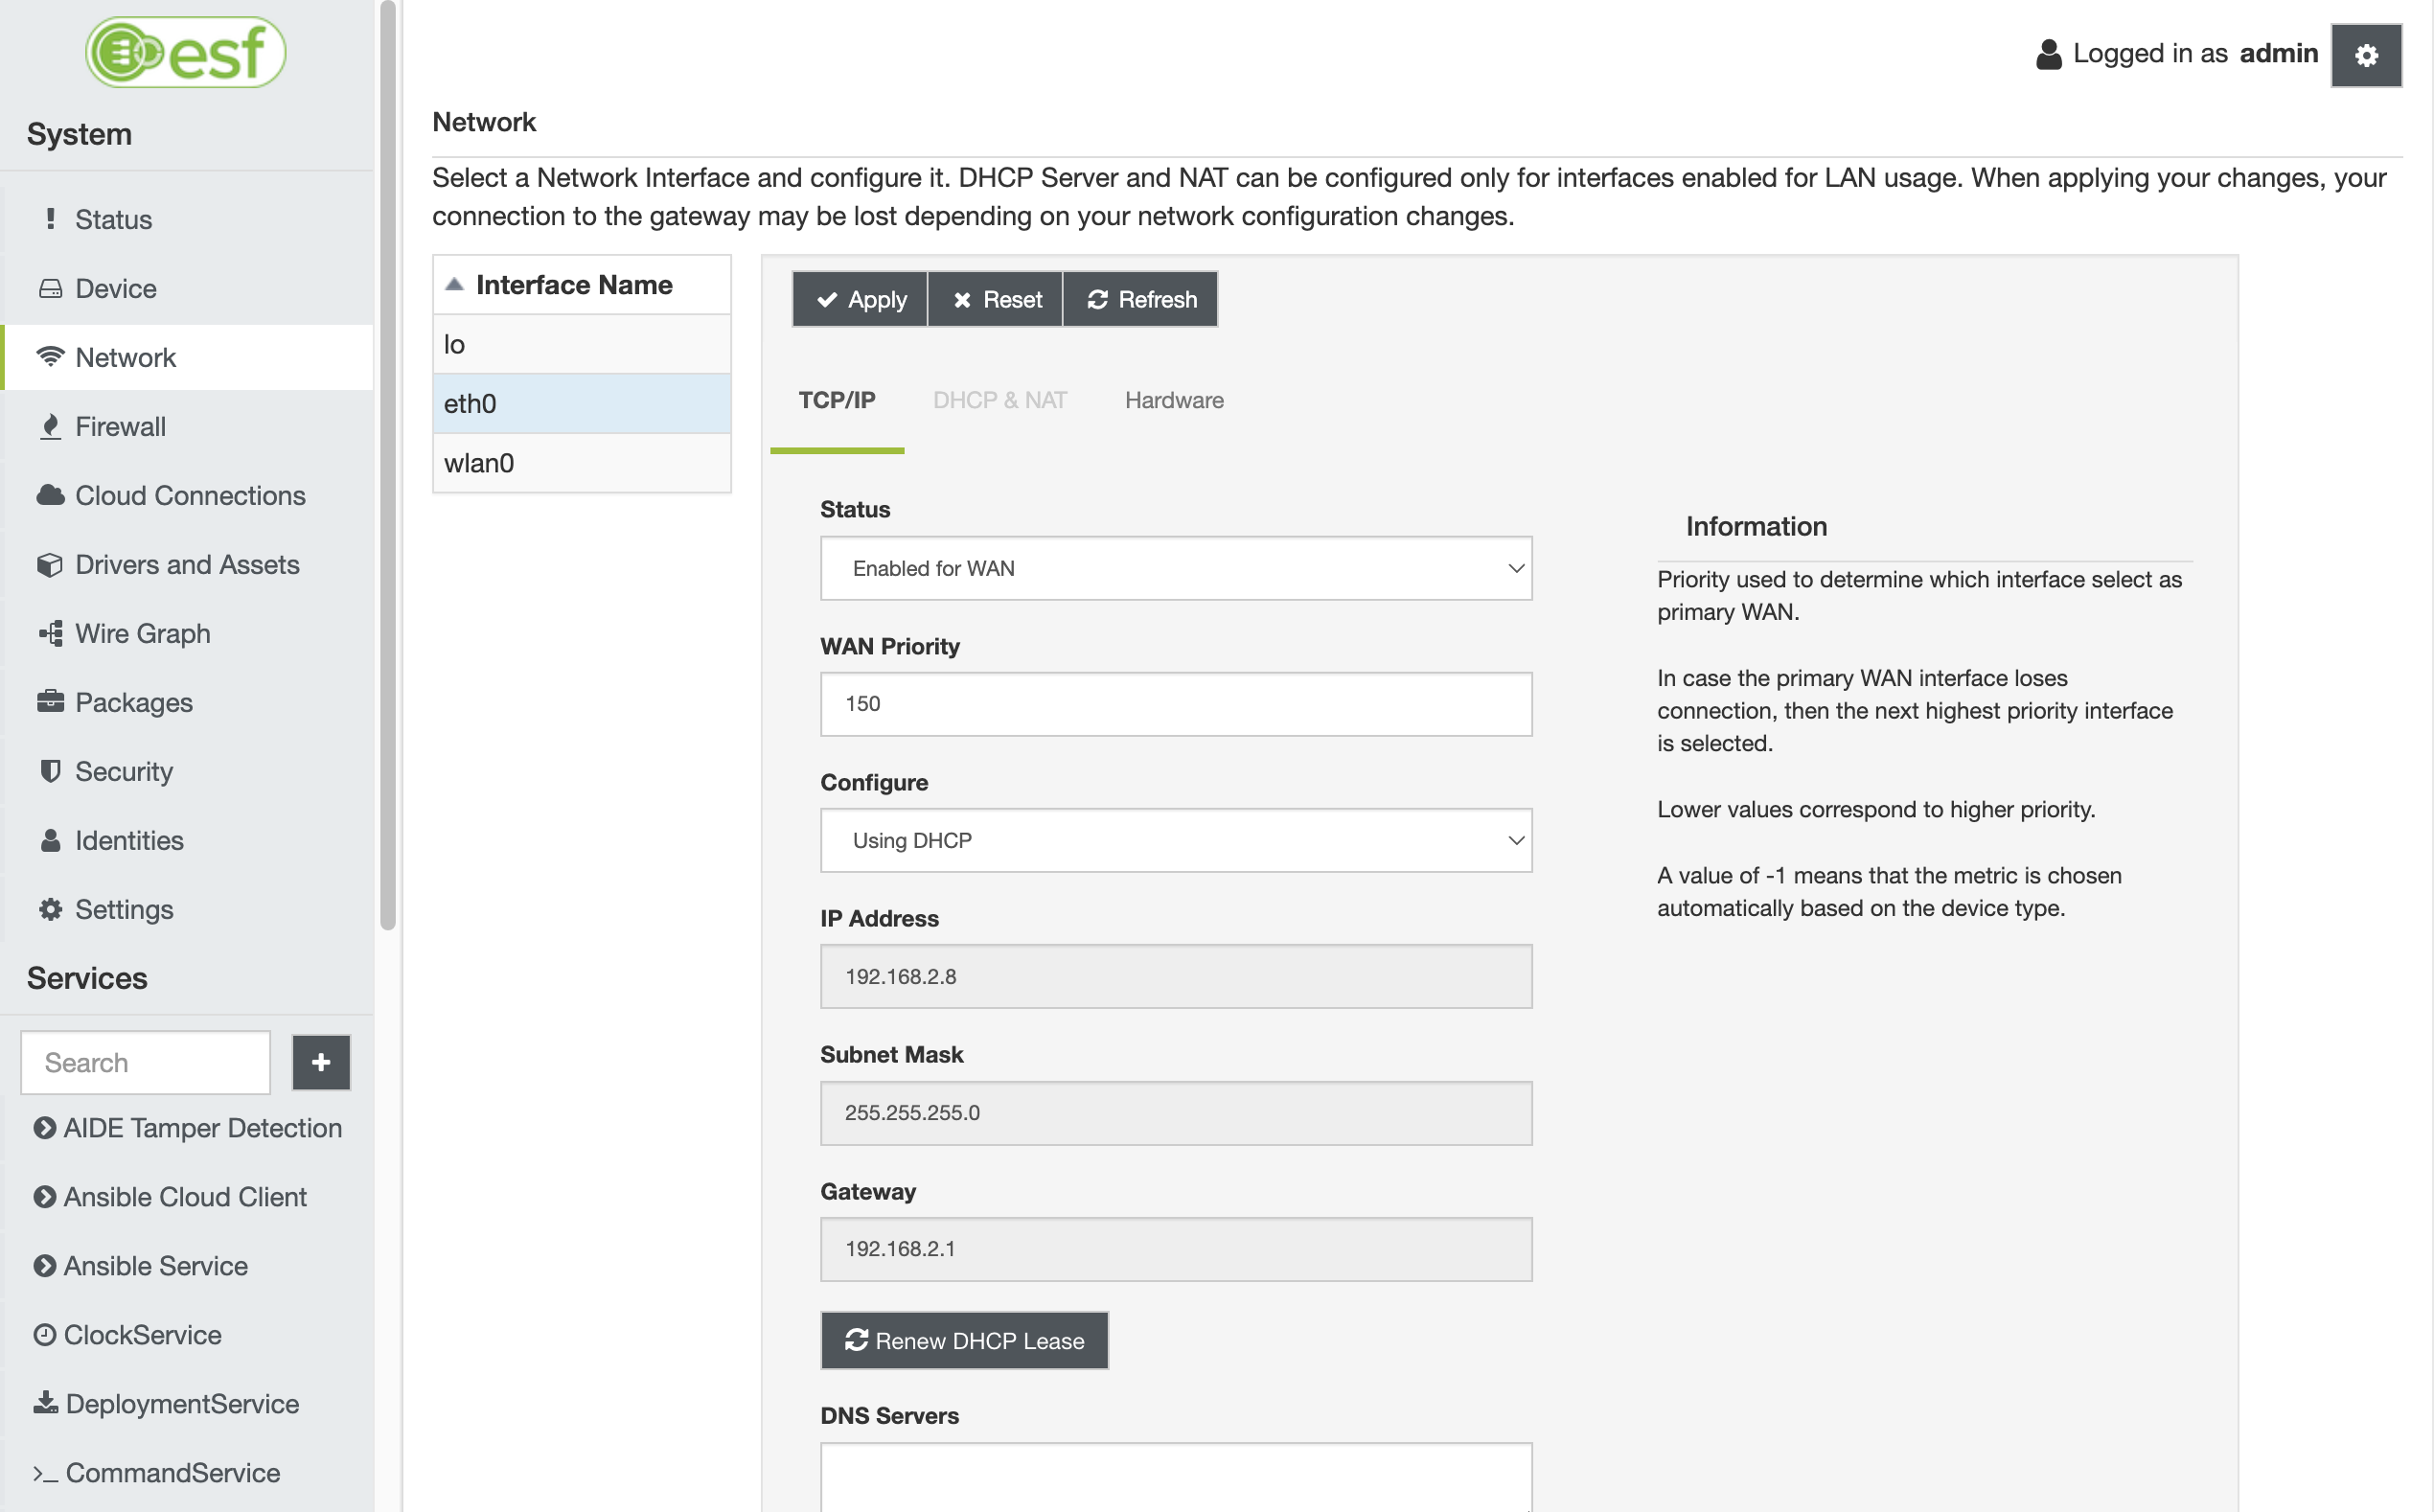Click the settings gear icon beside admin

pos(2365,56)
